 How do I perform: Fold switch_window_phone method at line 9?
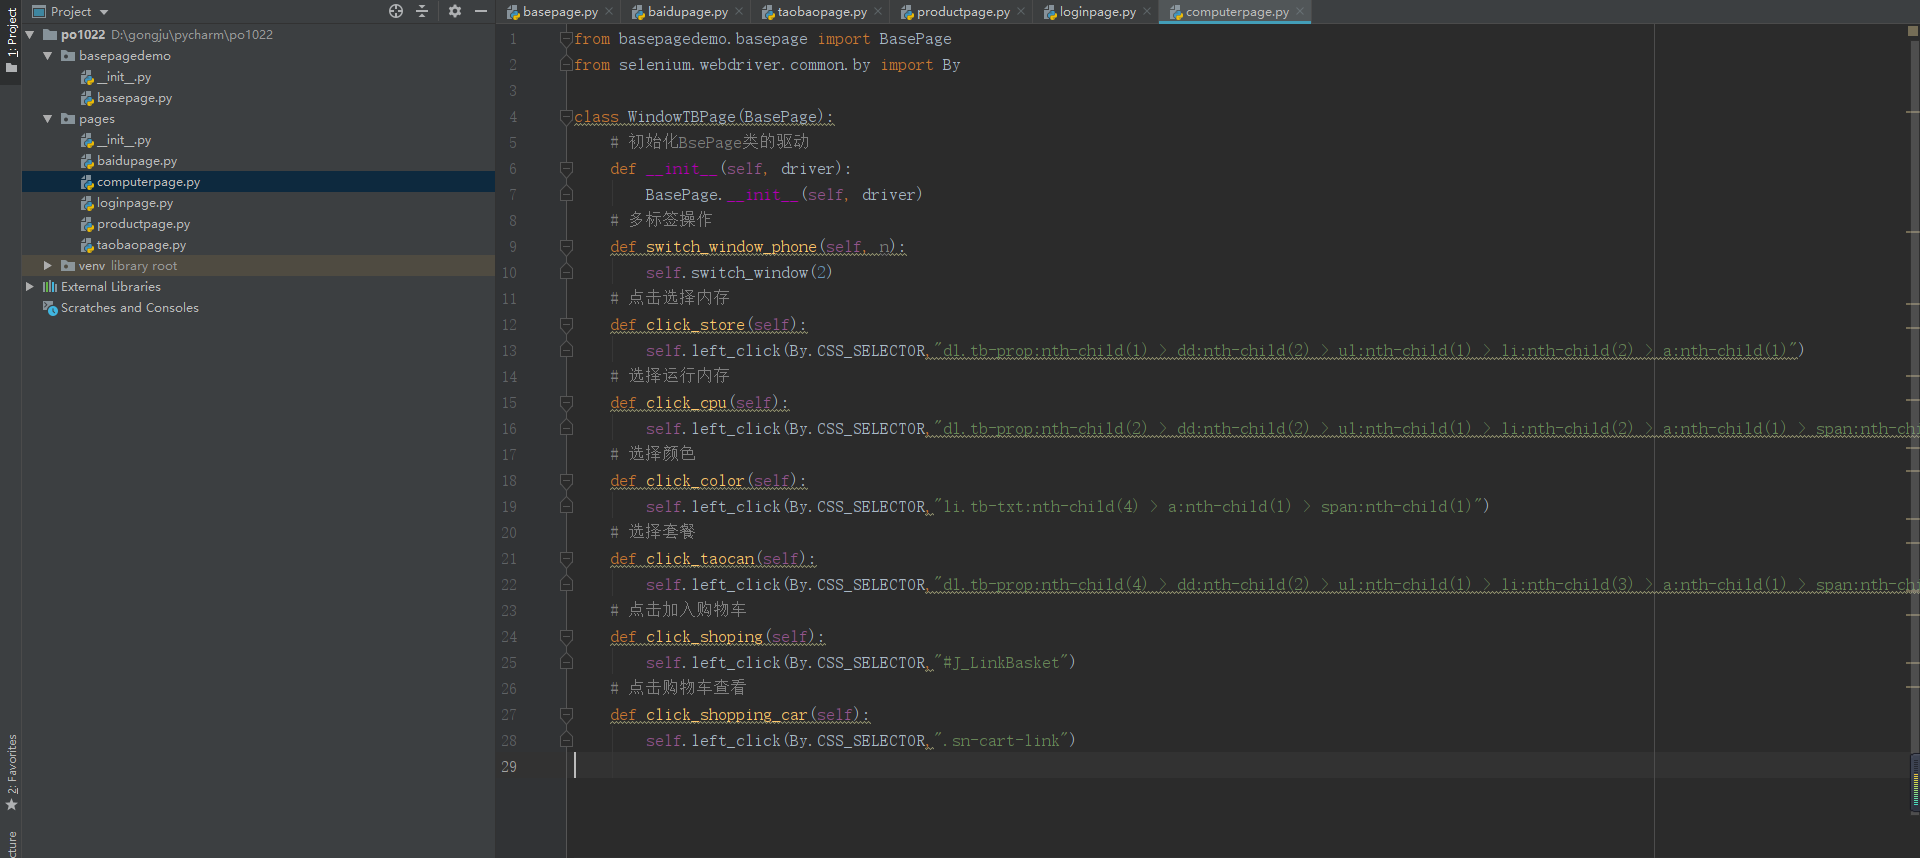click(566, 247)
